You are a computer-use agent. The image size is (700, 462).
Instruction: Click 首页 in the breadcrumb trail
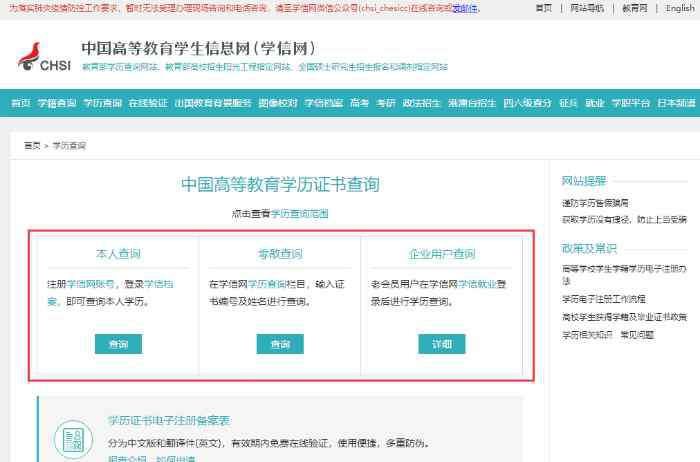coord(32,146)
